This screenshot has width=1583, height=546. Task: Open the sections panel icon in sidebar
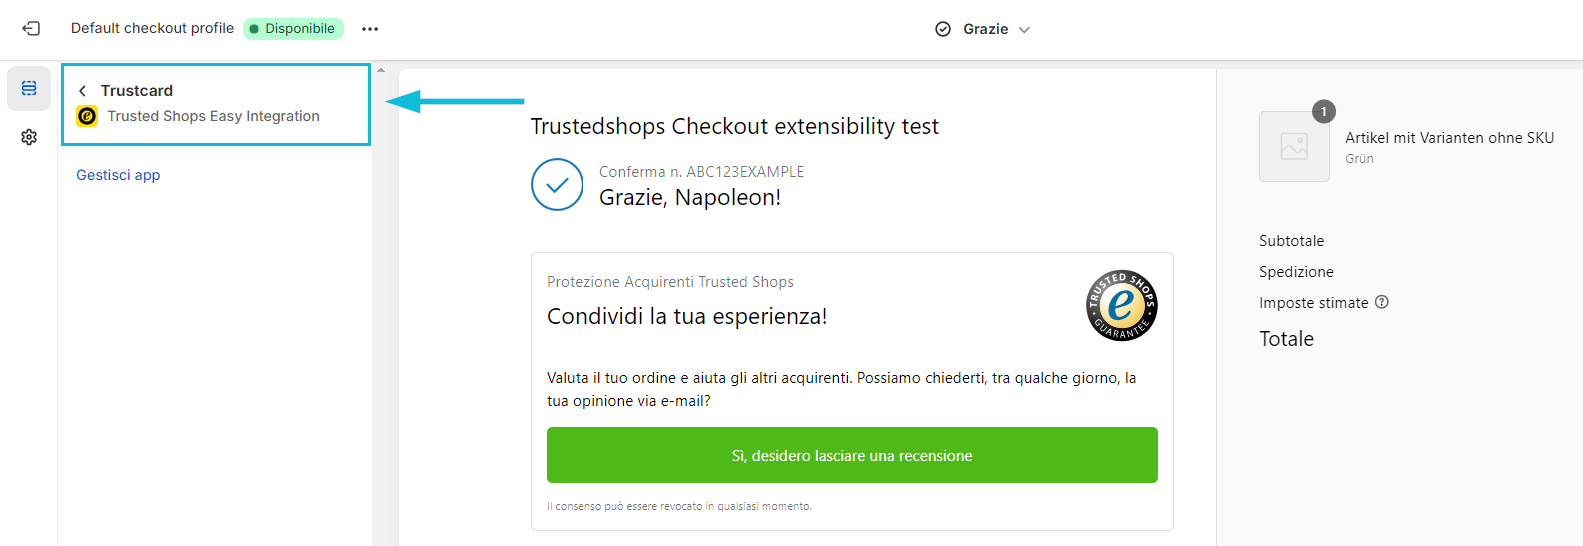pos(29,89)
